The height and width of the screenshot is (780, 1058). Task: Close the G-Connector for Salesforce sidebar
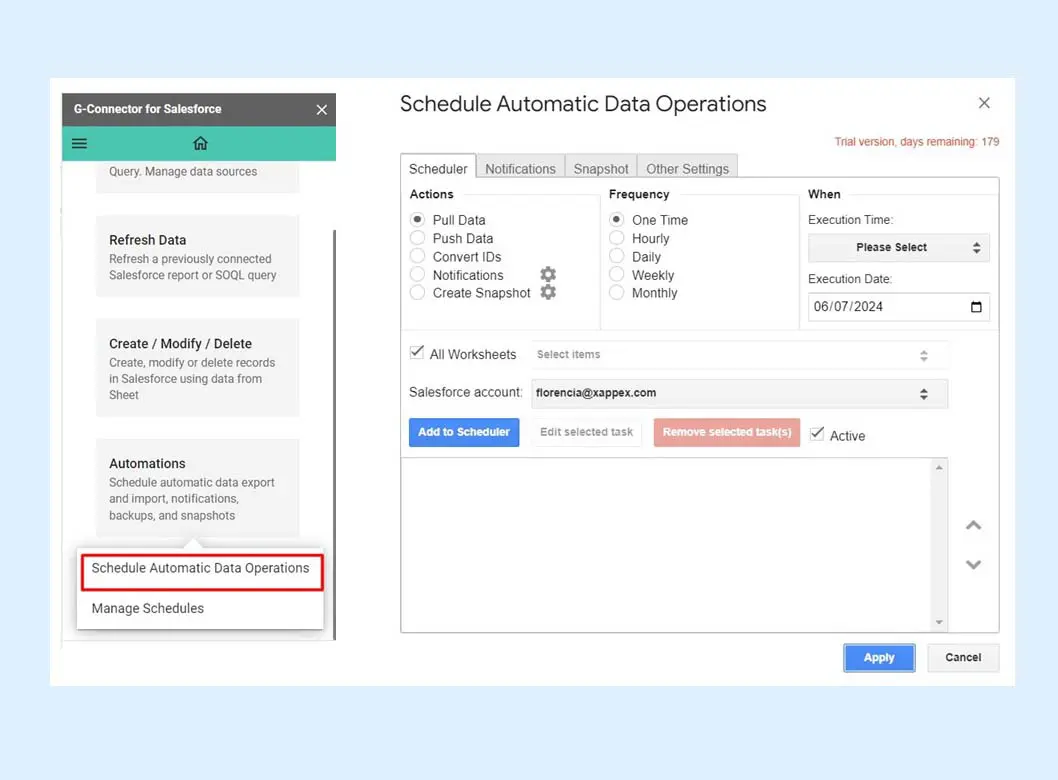tap(321, 110)
